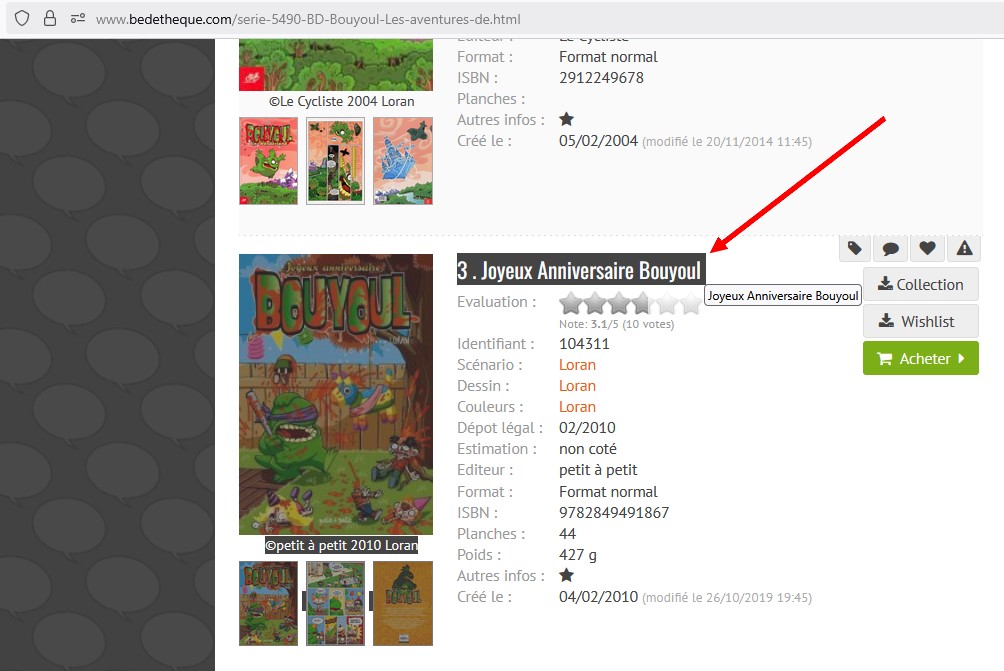
Task: Click the identifier value 104311
Action: (x=584, y=344)
